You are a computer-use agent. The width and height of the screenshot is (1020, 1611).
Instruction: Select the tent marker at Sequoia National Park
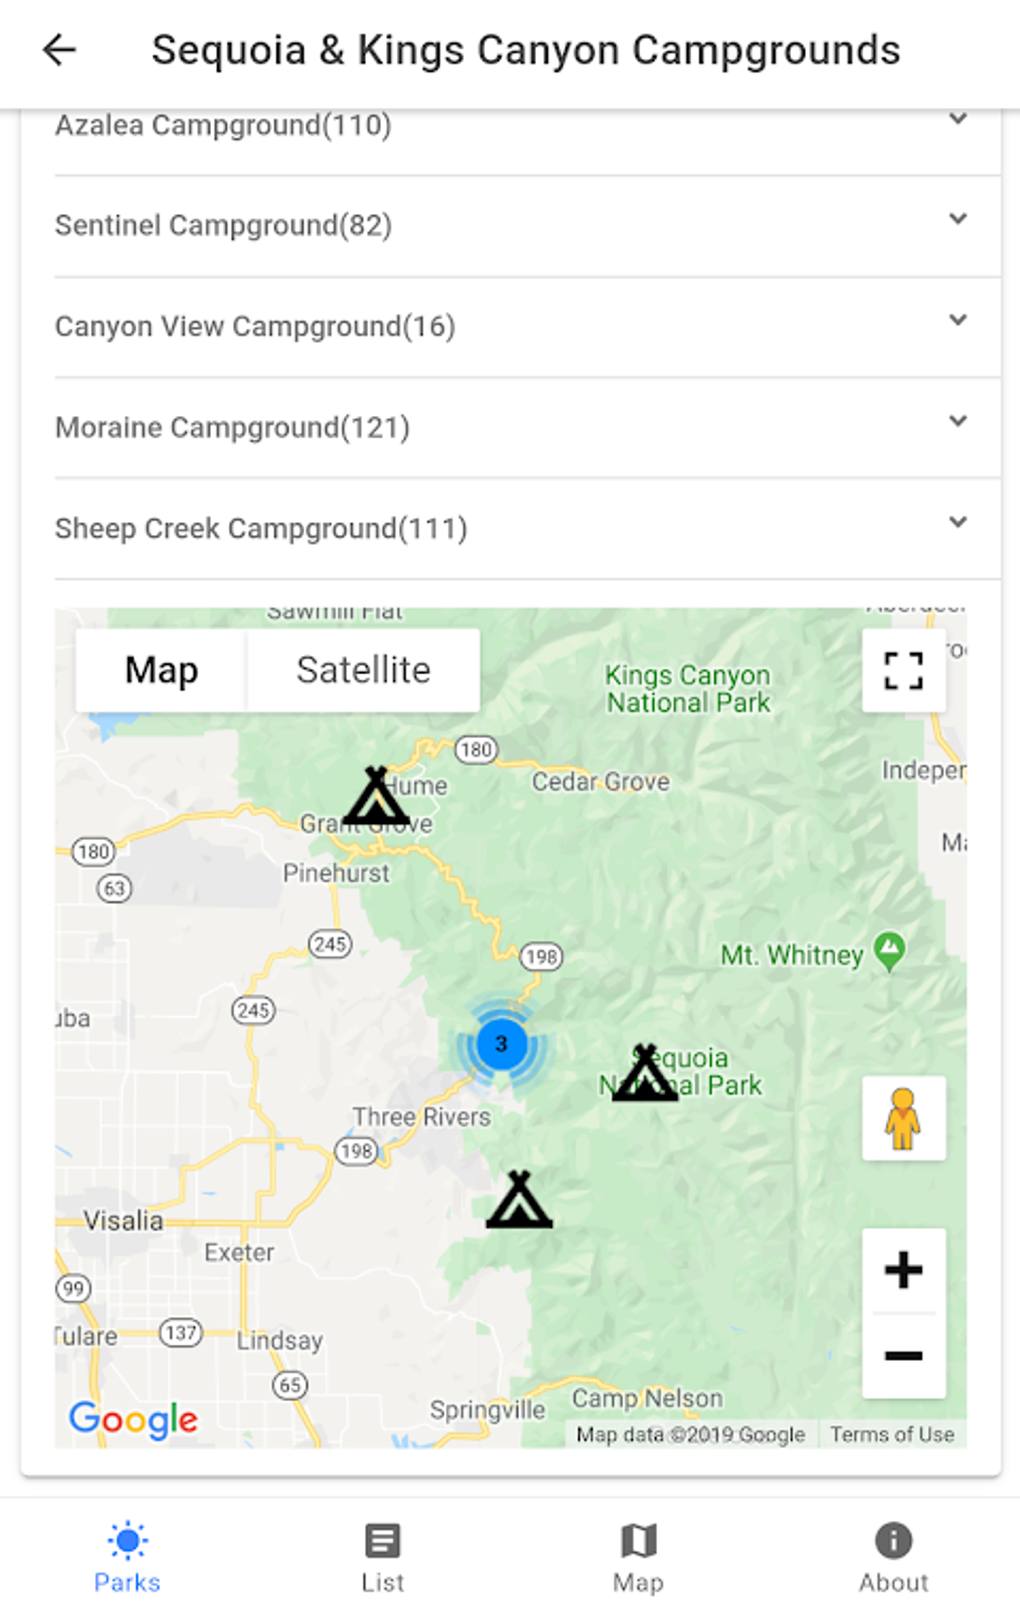click(645, 1074)
